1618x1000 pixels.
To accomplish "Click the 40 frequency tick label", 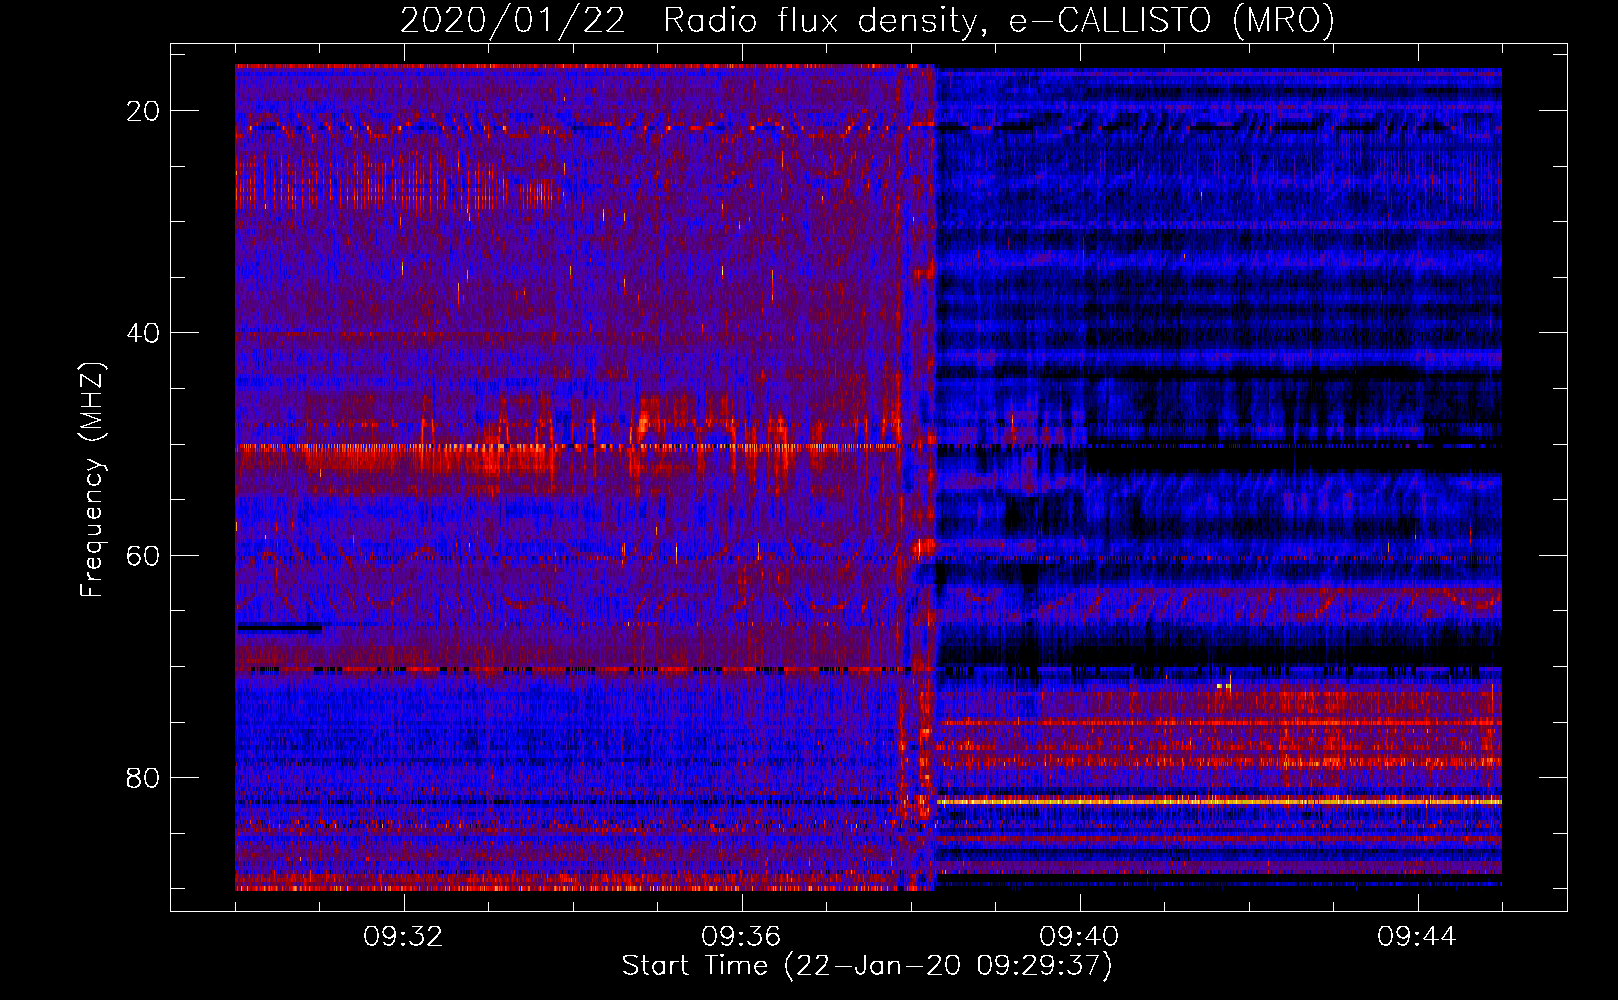I will (143, 333).
